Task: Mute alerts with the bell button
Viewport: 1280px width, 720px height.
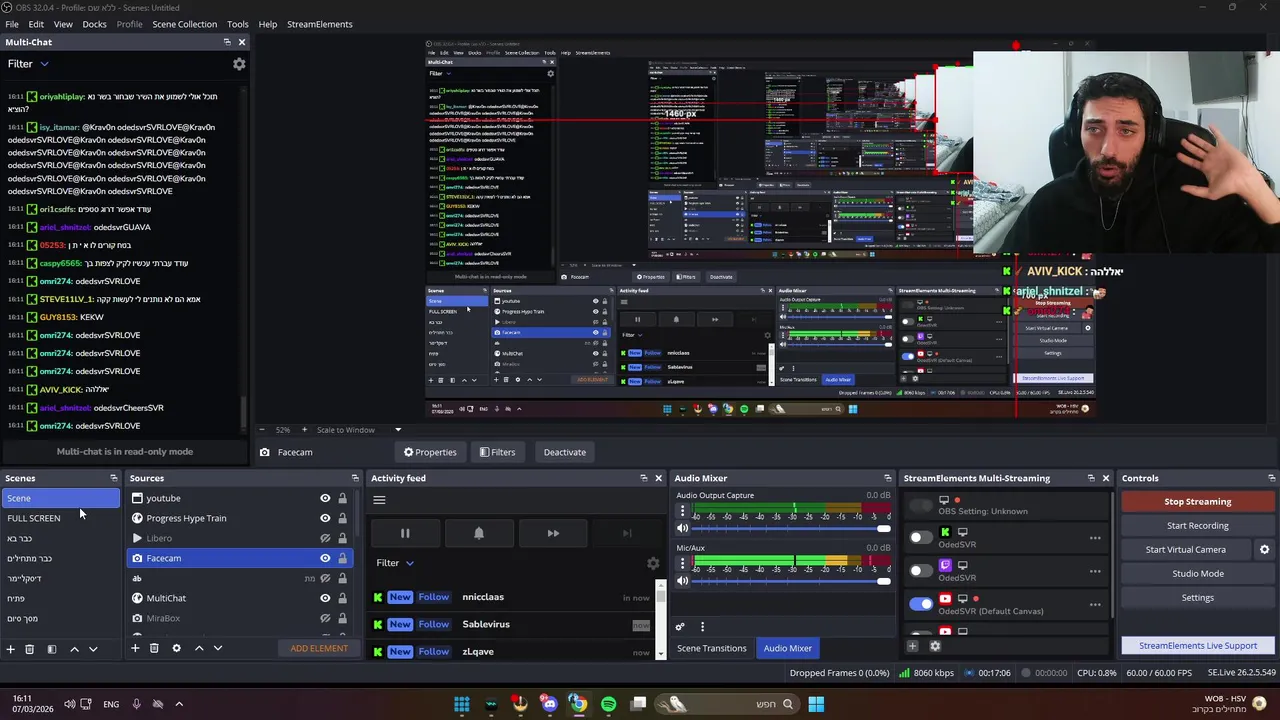Action: (x=479, y=533)
